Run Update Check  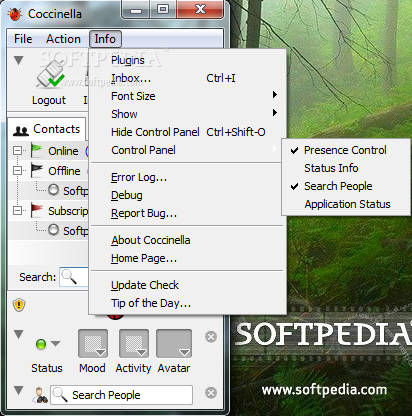point(188,285)
